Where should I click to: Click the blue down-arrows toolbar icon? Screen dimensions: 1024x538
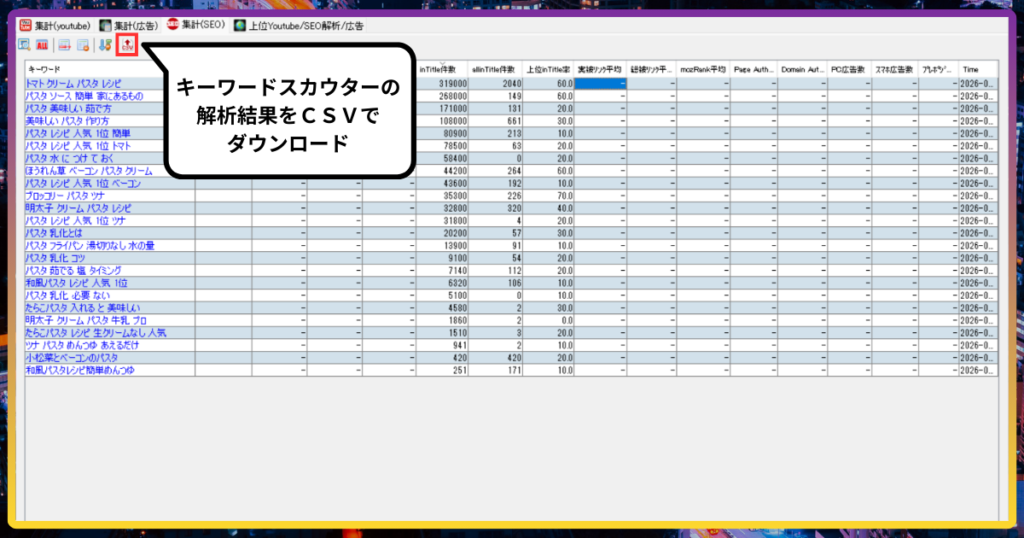[x=105, y=45]
